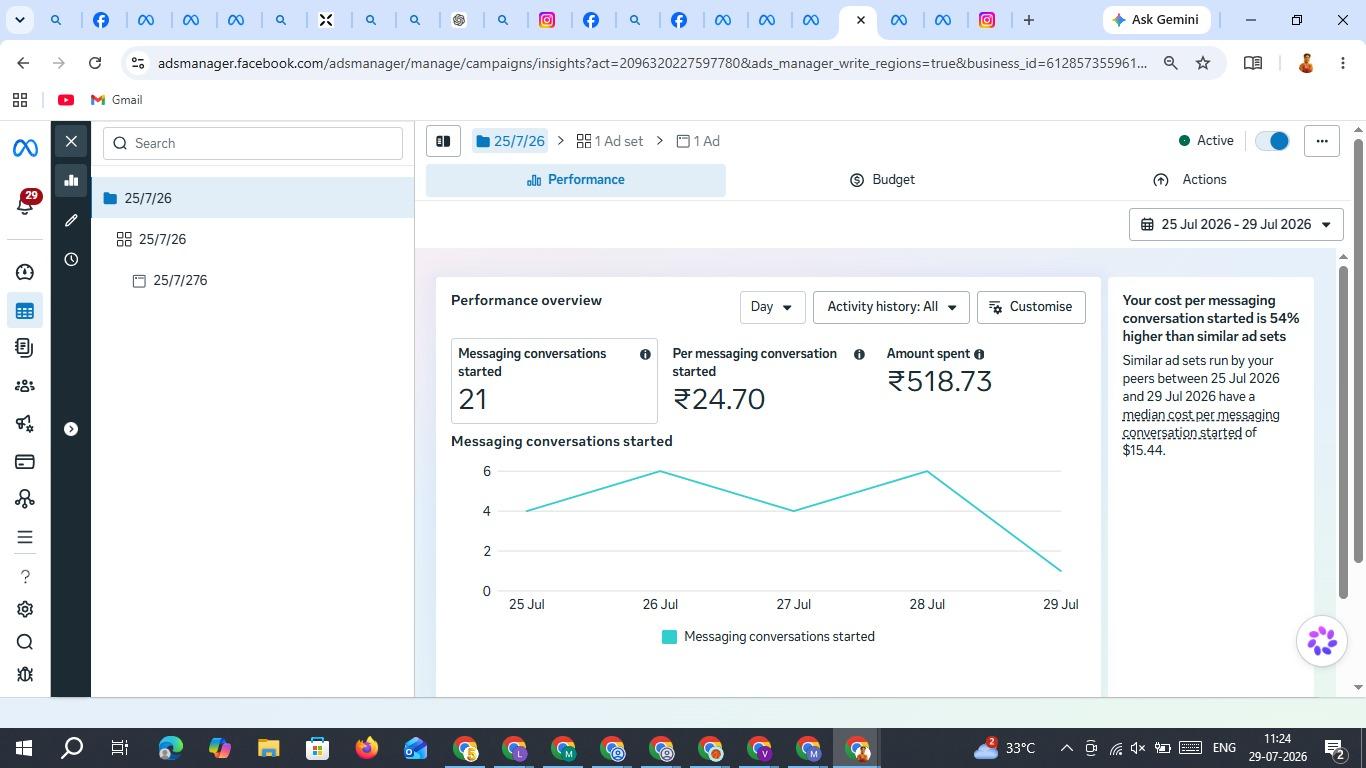Open the three-dot more options menu

click(1322, 141)
